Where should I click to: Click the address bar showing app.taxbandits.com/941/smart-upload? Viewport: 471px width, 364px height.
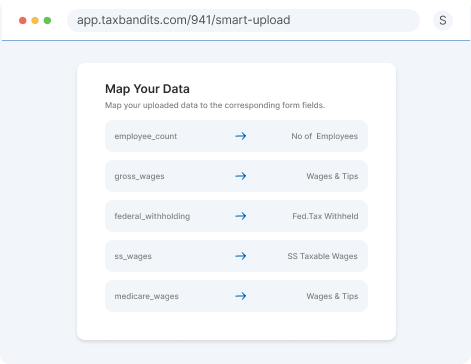pos(243,20)
